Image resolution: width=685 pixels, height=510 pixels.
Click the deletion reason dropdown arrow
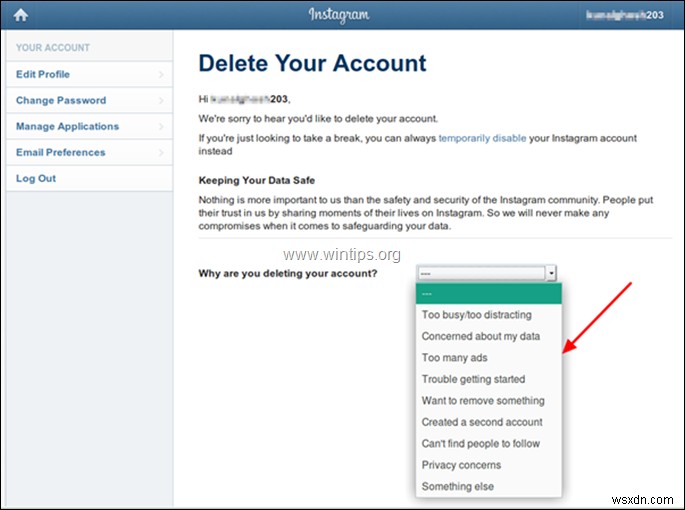point(551,273)
